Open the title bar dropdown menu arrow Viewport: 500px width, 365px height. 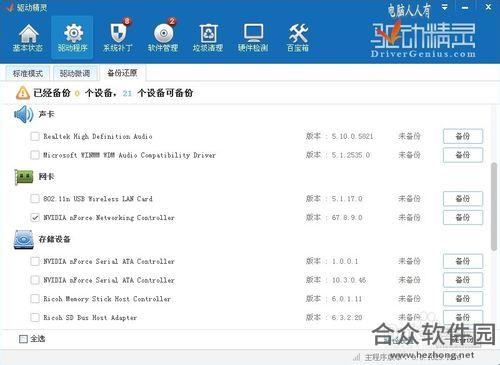click(x=445, y=7)
